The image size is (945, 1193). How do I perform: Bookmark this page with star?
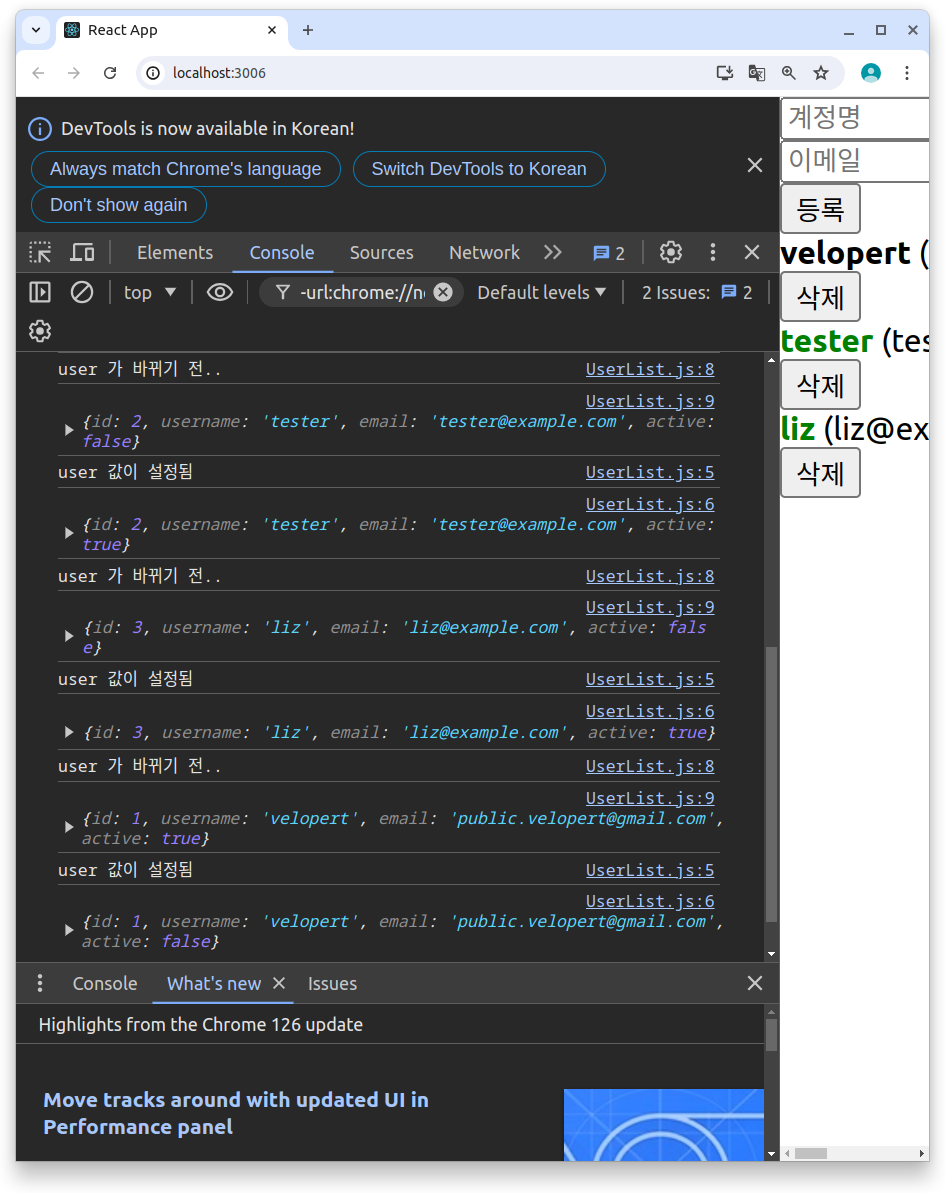coord(821,73)
